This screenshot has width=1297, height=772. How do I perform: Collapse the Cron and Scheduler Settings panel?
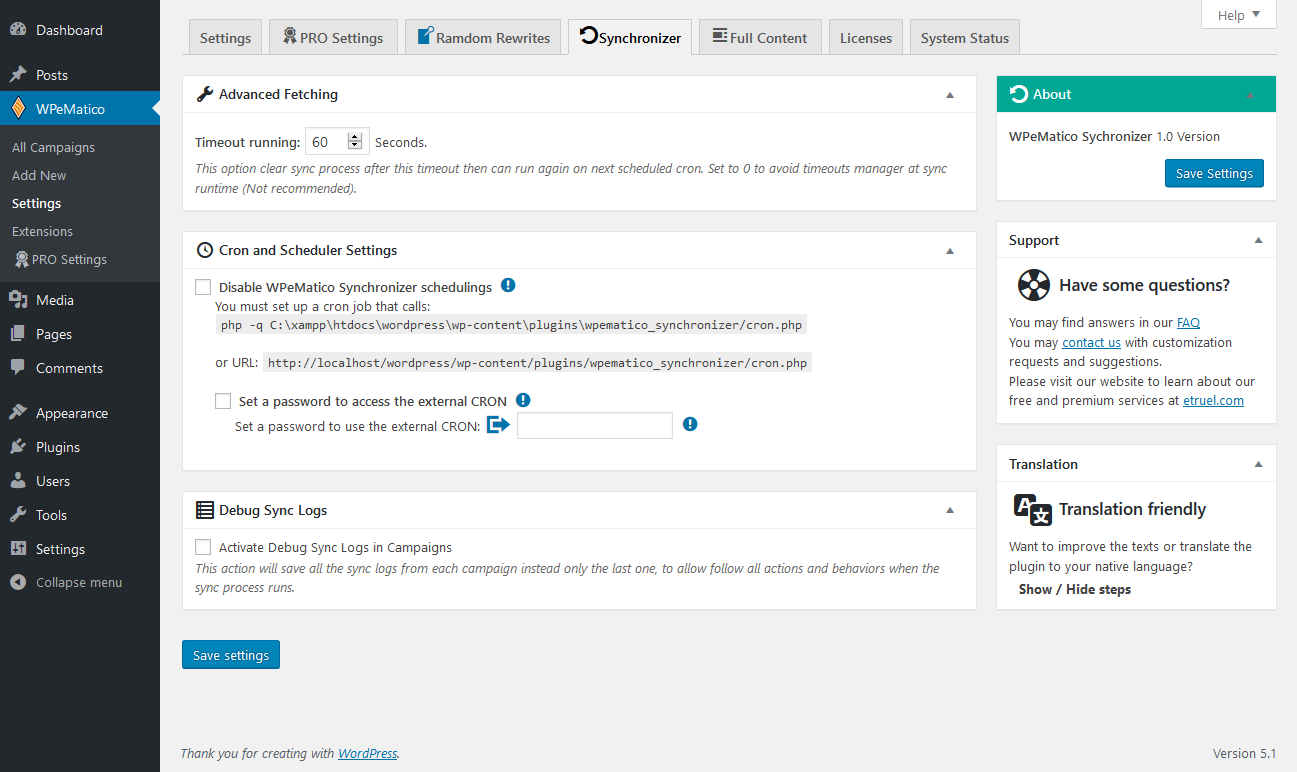coord(950,251)
